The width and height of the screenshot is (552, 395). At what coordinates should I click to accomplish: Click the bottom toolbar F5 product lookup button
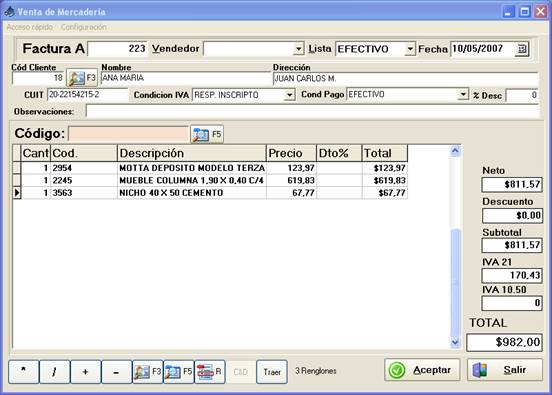coord(178,371)
